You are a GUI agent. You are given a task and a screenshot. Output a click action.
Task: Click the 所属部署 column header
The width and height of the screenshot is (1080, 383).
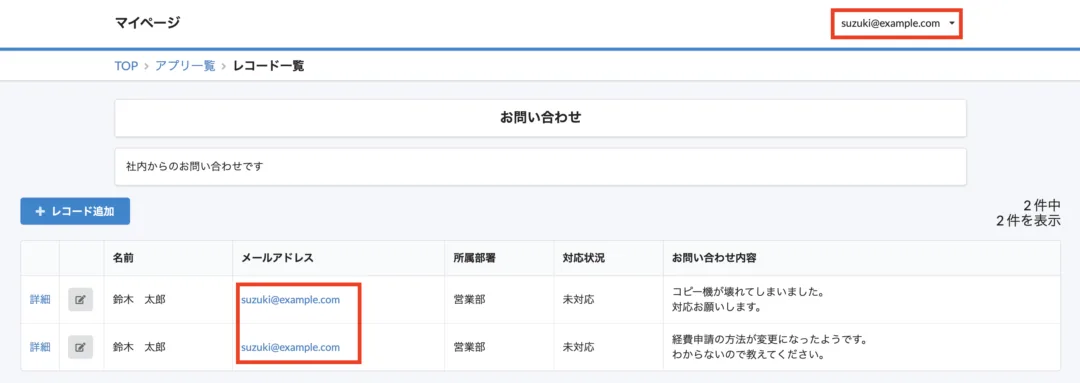[475, 258]
